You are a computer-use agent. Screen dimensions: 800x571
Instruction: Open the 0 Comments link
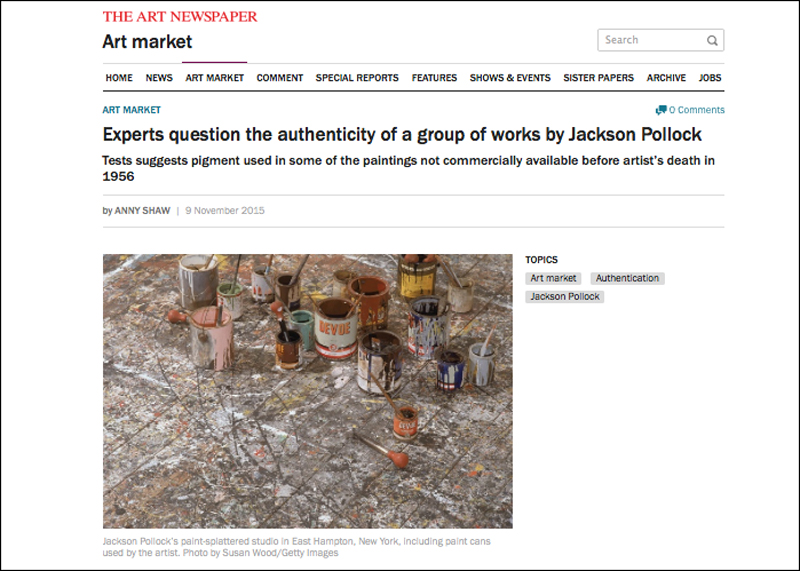click(x=696, y=110)
